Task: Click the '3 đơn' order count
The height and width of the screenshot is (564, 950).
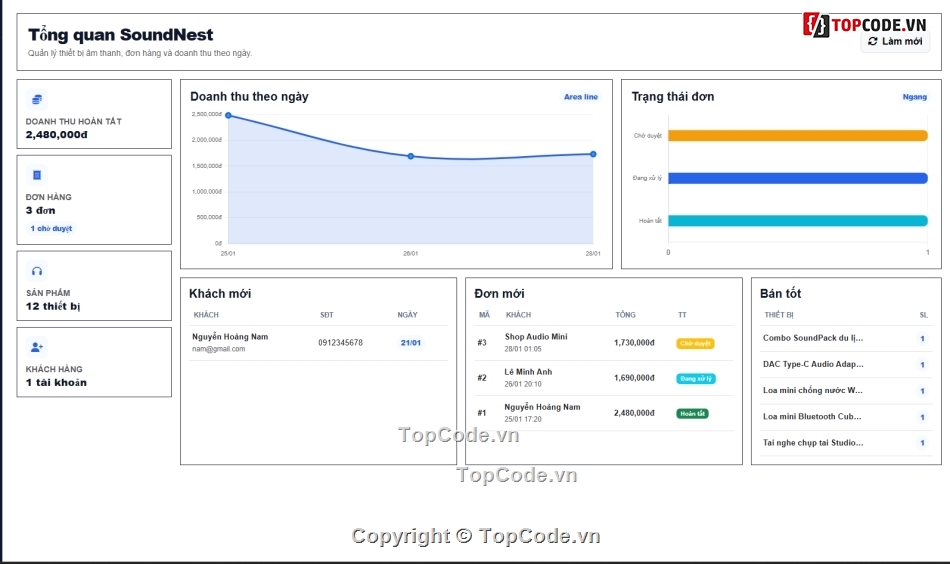Action: pyautogui.click(x=41, y=211)
